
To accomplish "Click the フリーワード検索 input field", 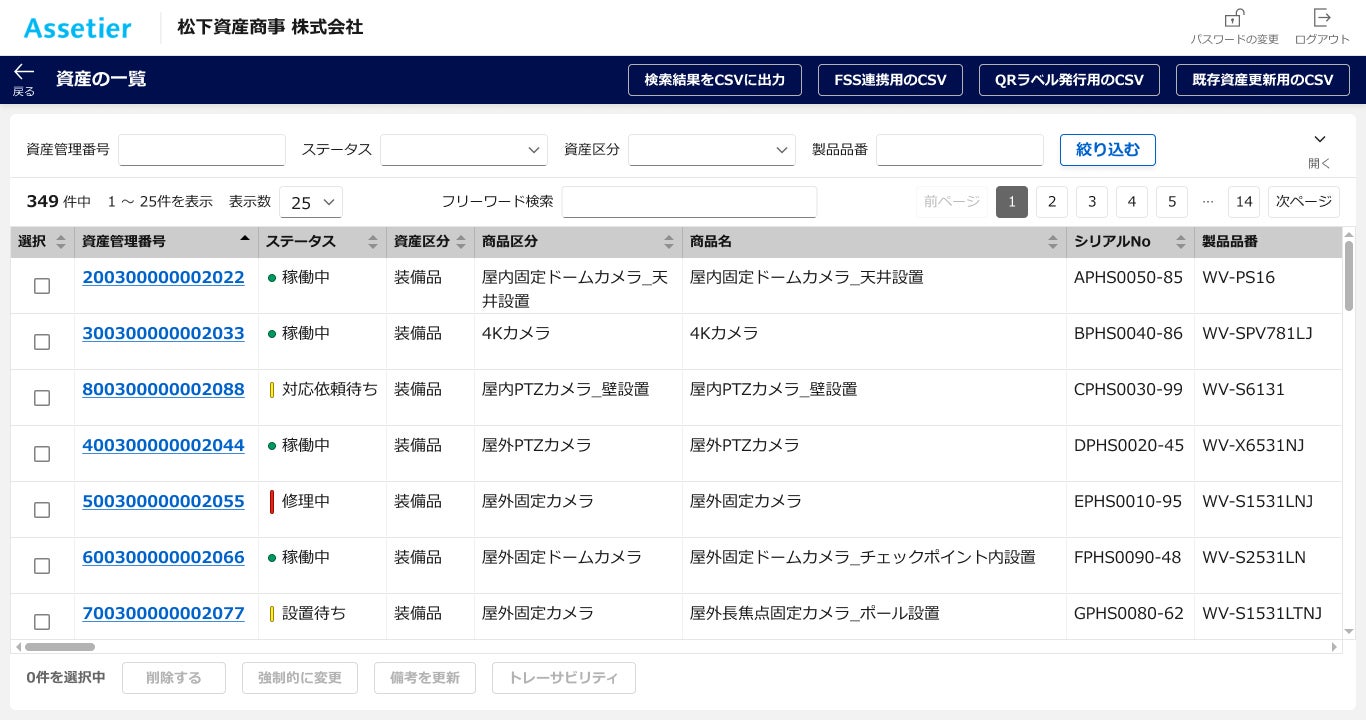I will coord(689,202).
